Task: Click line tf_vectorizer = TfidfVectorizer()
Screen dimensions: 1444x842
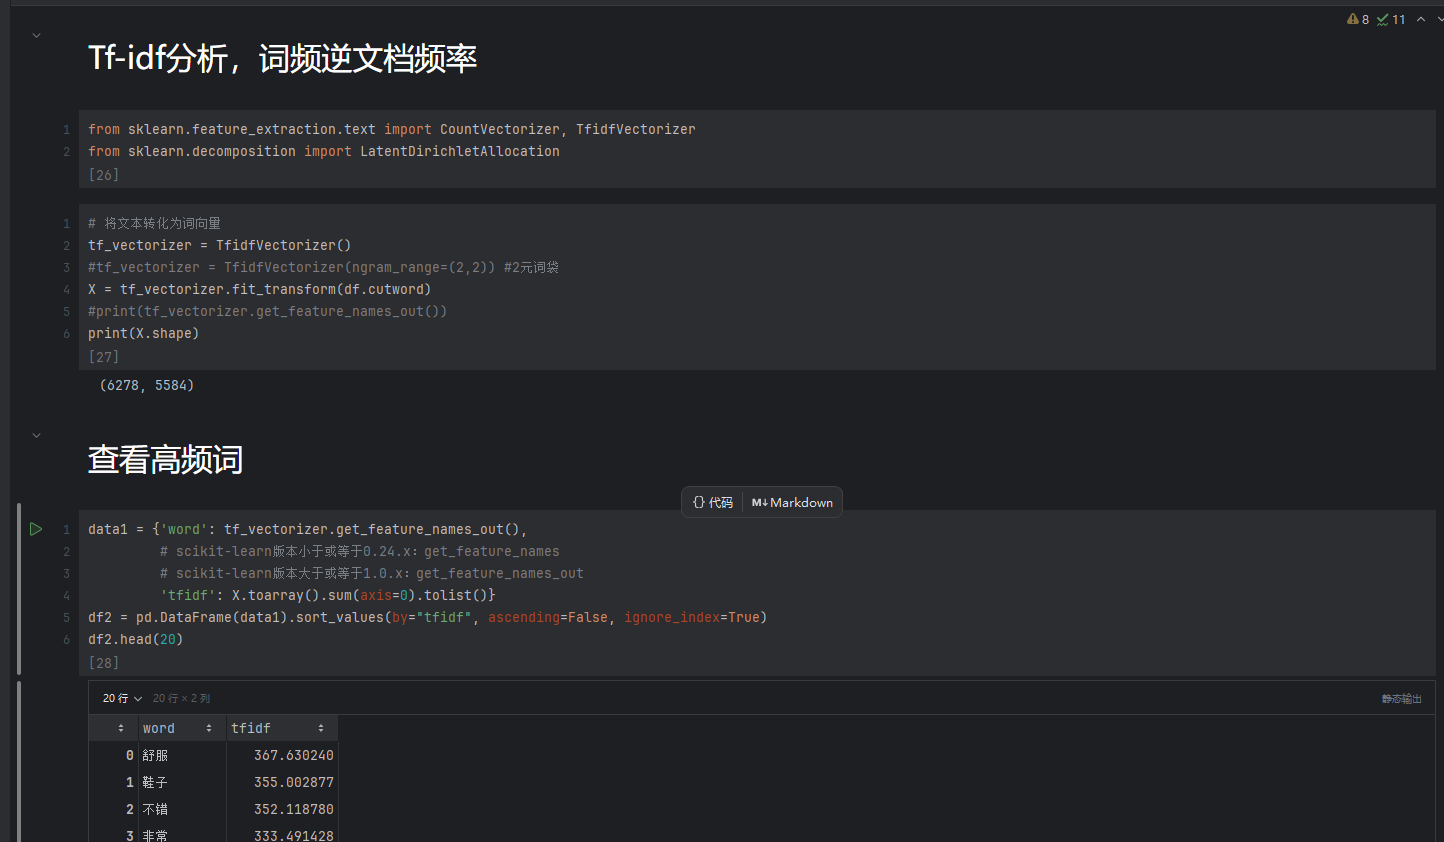Action: (x=220, y=245)
